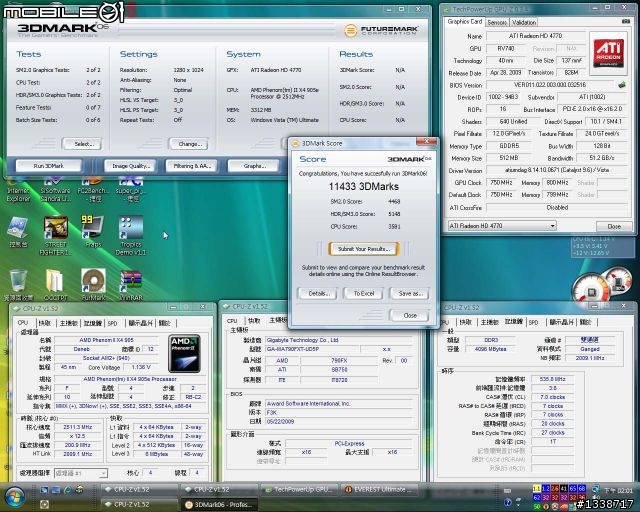
Task: Select CPU tab in left CPU-Z window
Action: coord(23,323)
